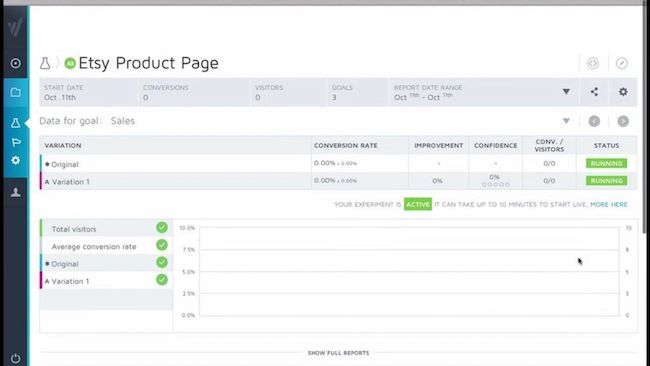Click the power logout icon in the sidebar
The image size is (650, 366).
(15, 359)
